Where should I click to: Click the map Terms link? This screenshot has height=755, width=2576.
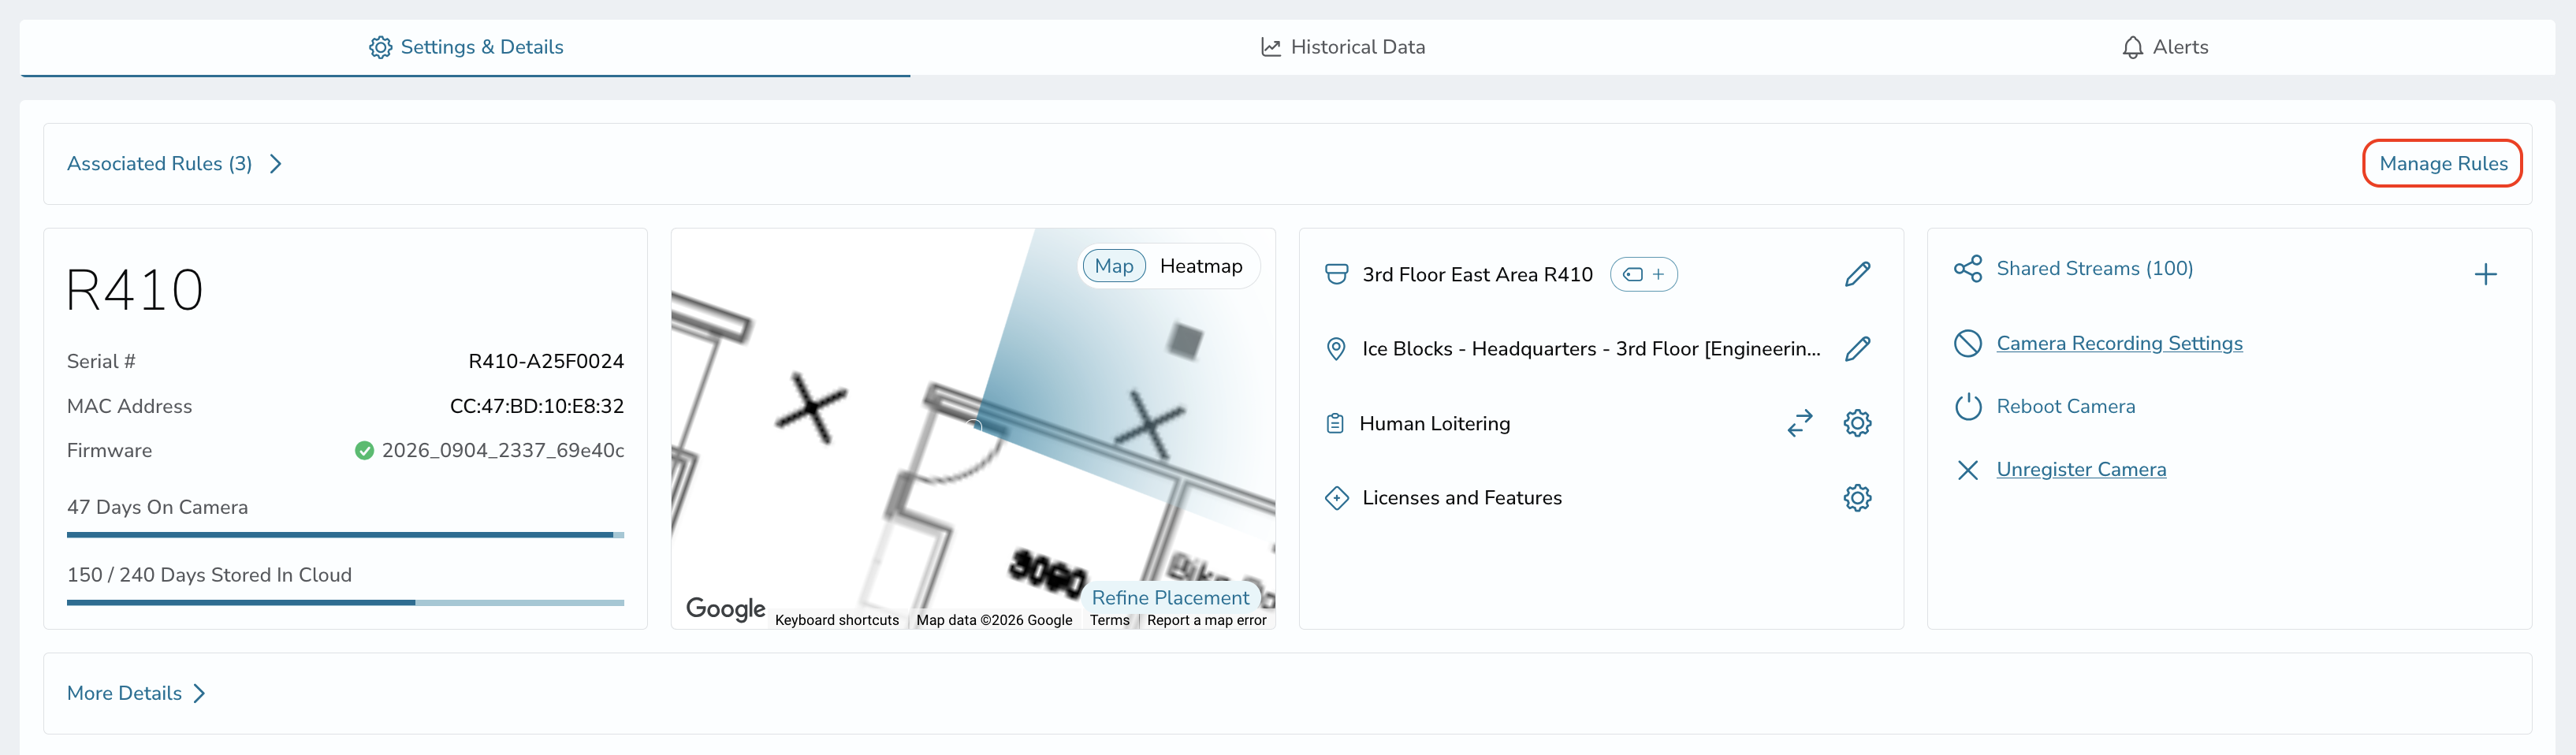coord(1109,621)
